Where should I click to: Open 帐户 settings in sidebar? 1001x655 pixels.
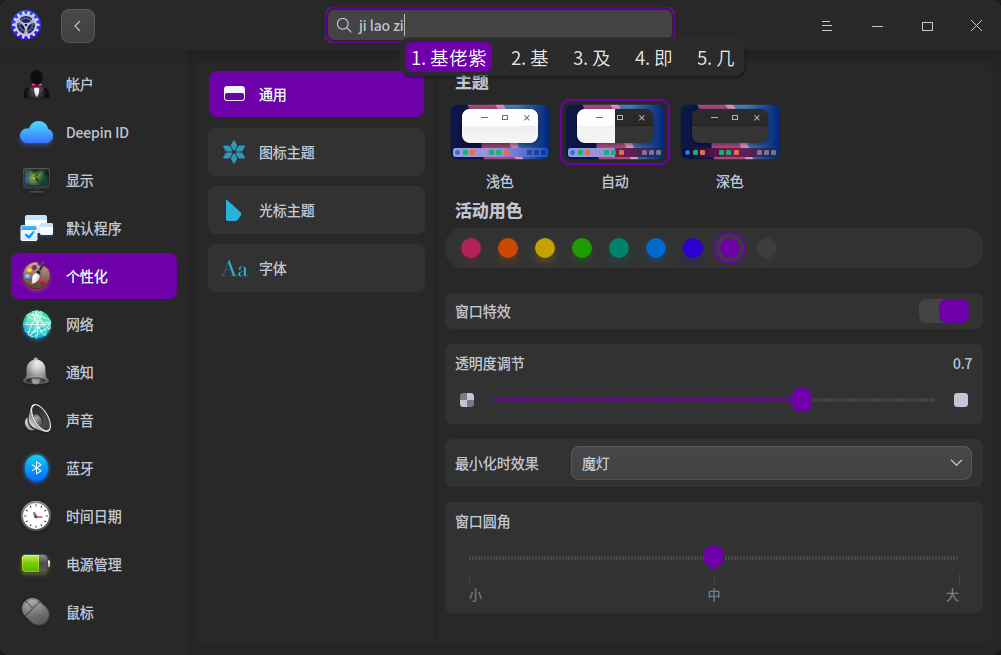click(94, 84)
